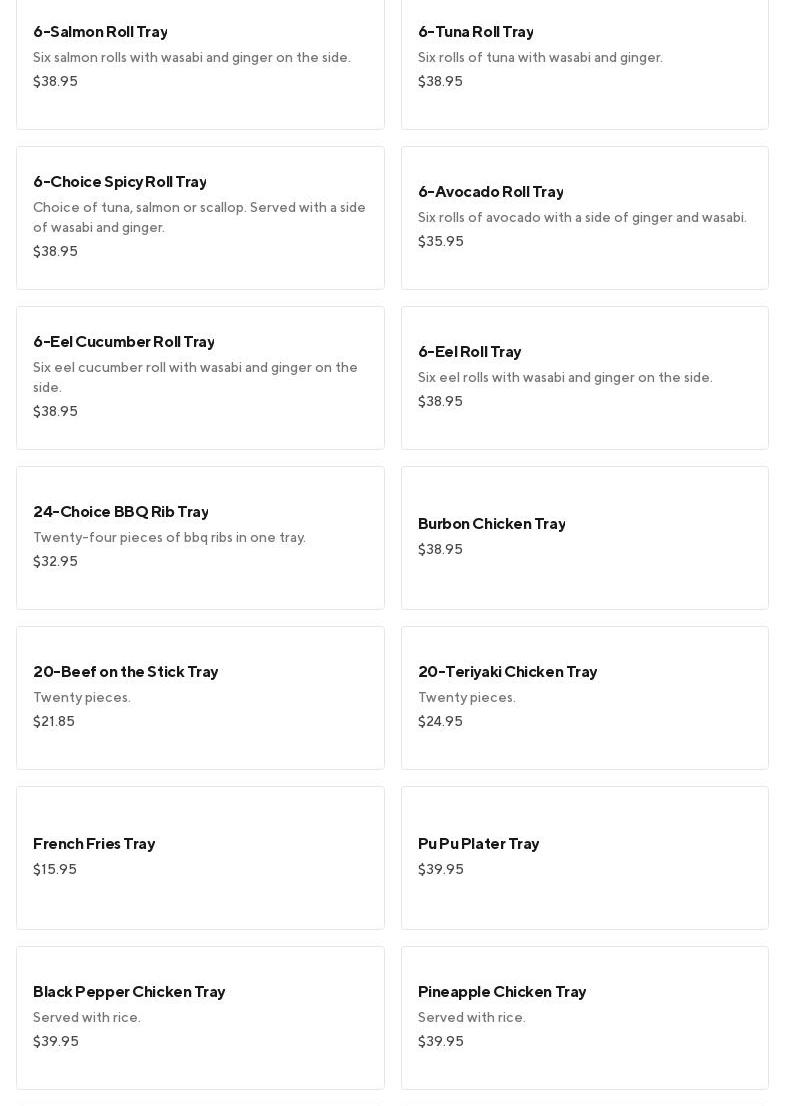Viewport: 785px width, 1106px height.
Task: Add the 24-Choice BBQ Rib Tray
Action: pos(121,512)
